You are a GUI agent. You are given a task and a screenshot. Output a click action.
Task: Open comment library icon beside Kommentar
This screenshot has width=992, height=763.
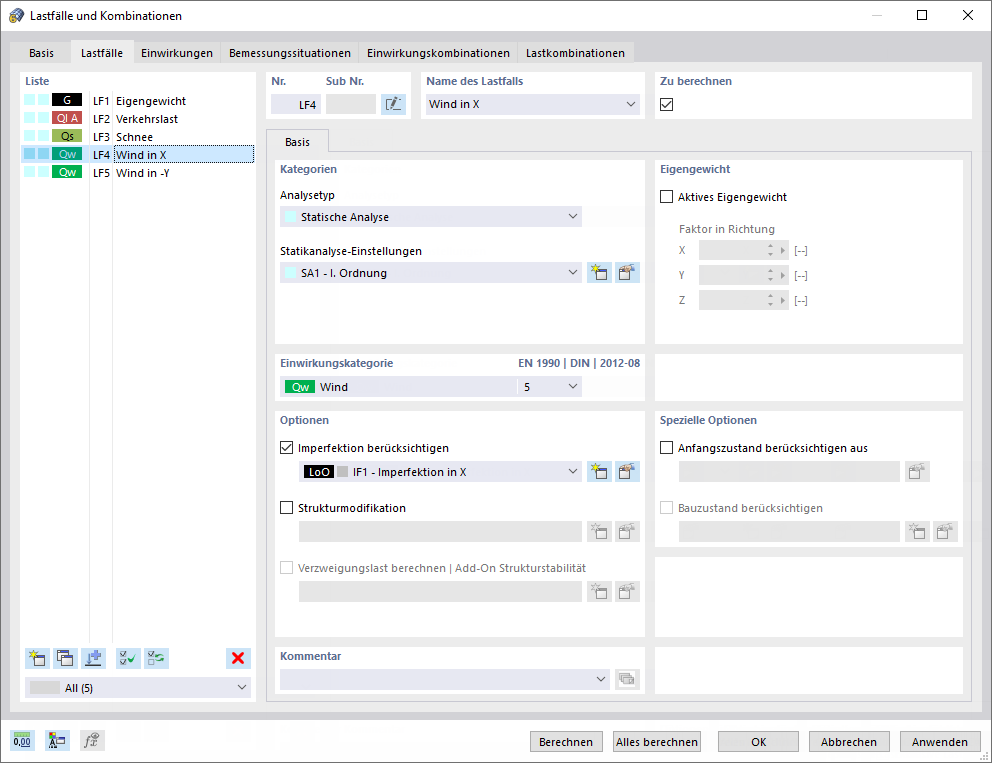click(x=627, y=679)
